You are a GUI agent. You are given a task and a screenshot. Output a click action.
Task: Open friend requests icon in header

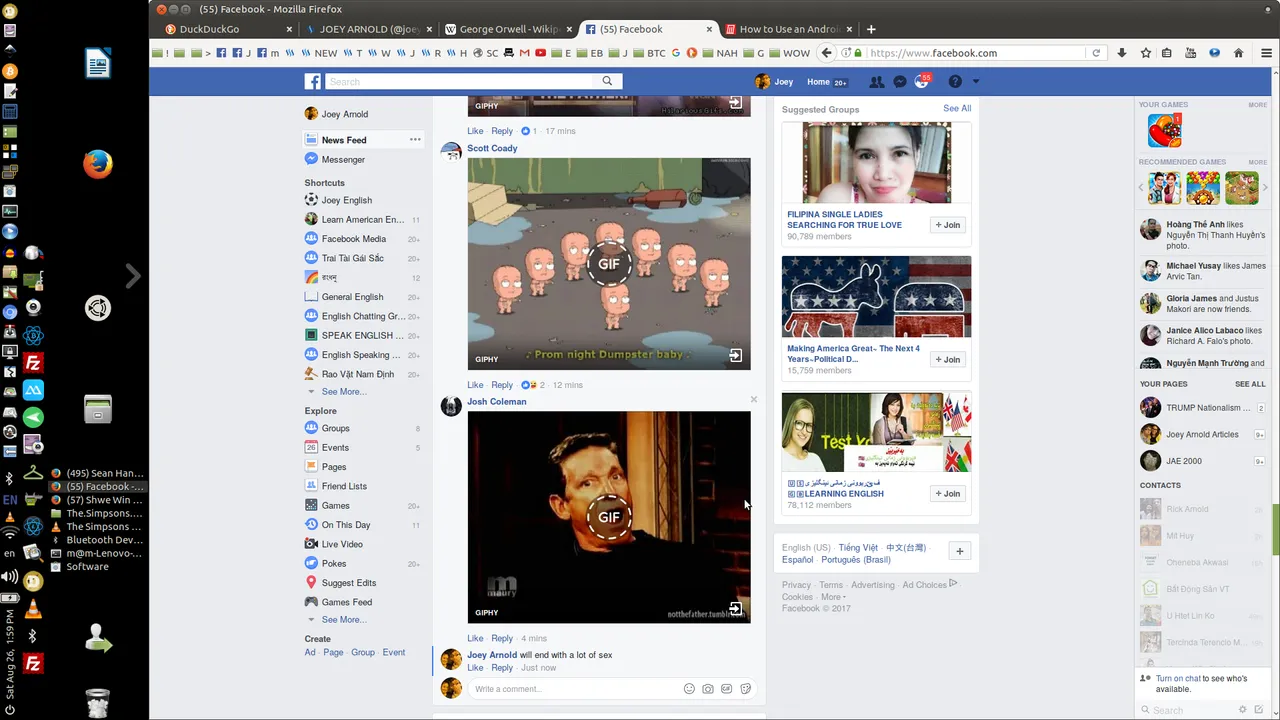coord(877,82)
